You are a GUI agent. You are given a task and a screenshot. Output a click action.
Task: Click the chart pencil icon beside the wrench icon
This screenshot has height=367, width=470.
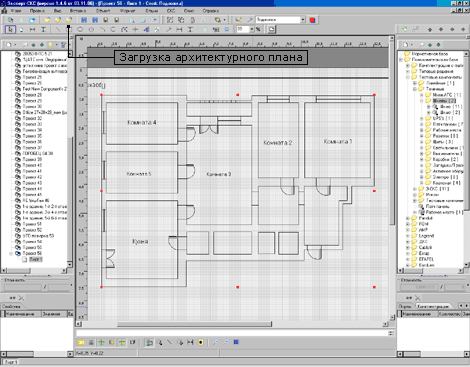238,20
